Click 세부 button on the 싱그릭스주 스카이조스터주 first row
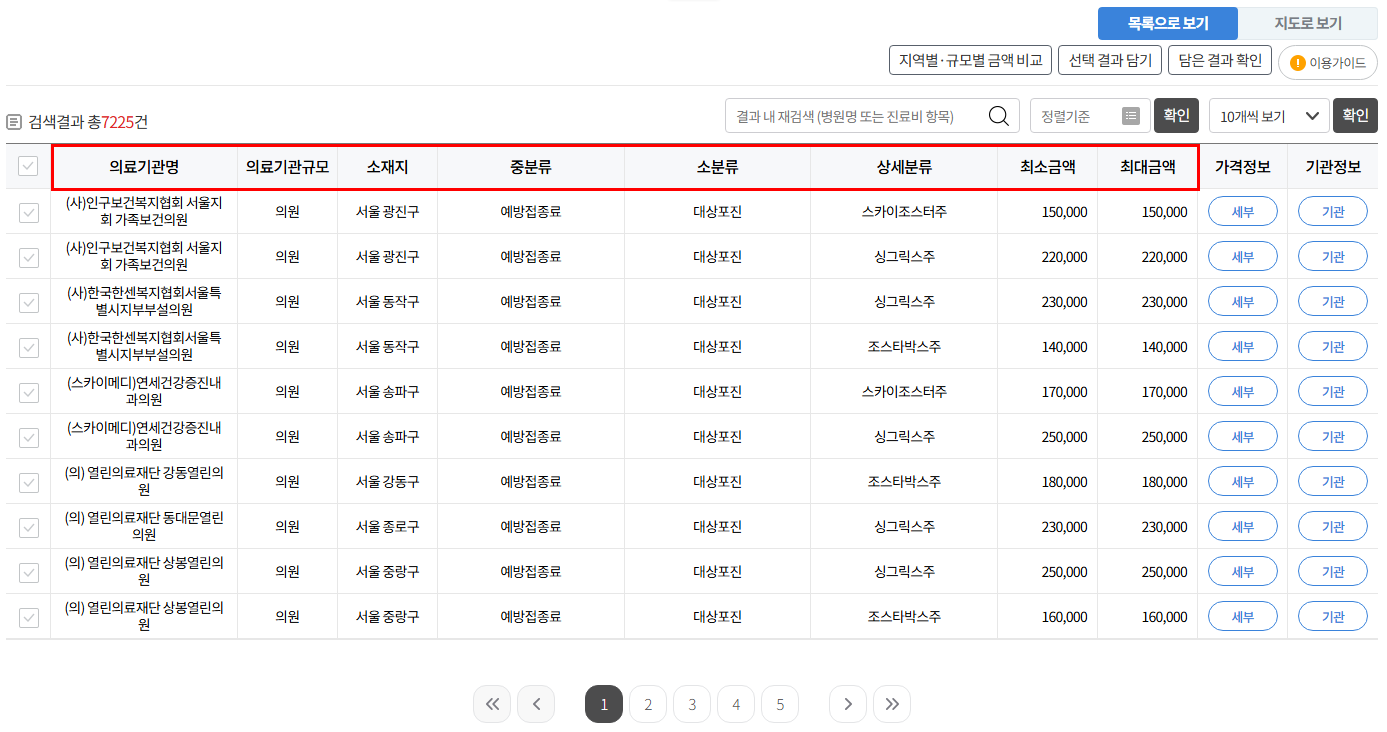 pos(1243,211)
